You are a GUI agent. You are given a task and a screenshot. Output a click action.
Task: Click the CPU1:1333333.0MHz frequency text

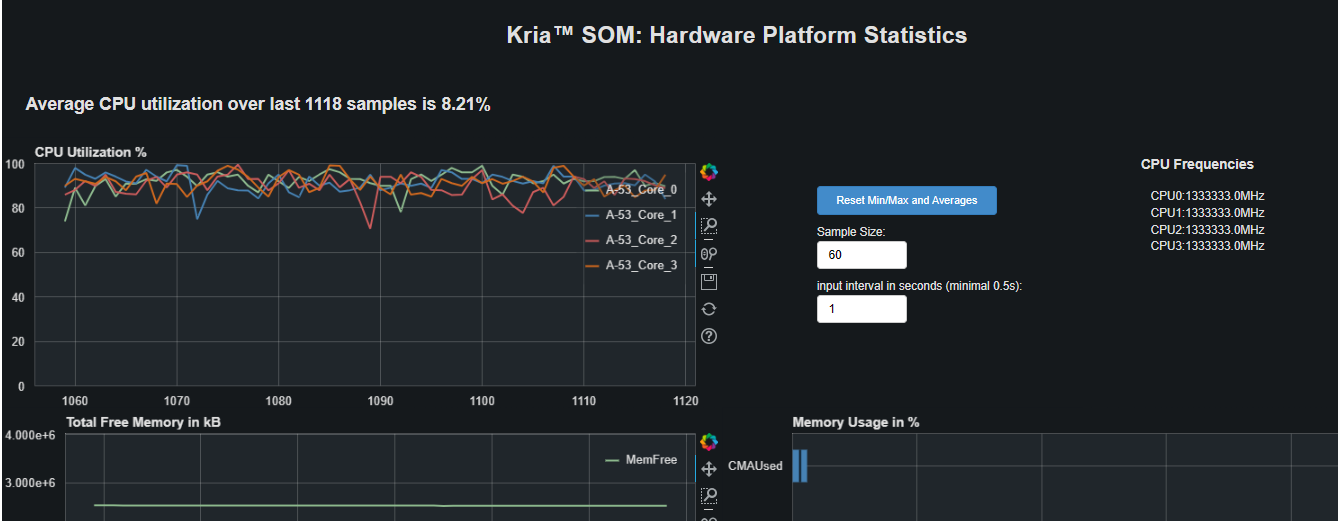[x=1207, y=213]
